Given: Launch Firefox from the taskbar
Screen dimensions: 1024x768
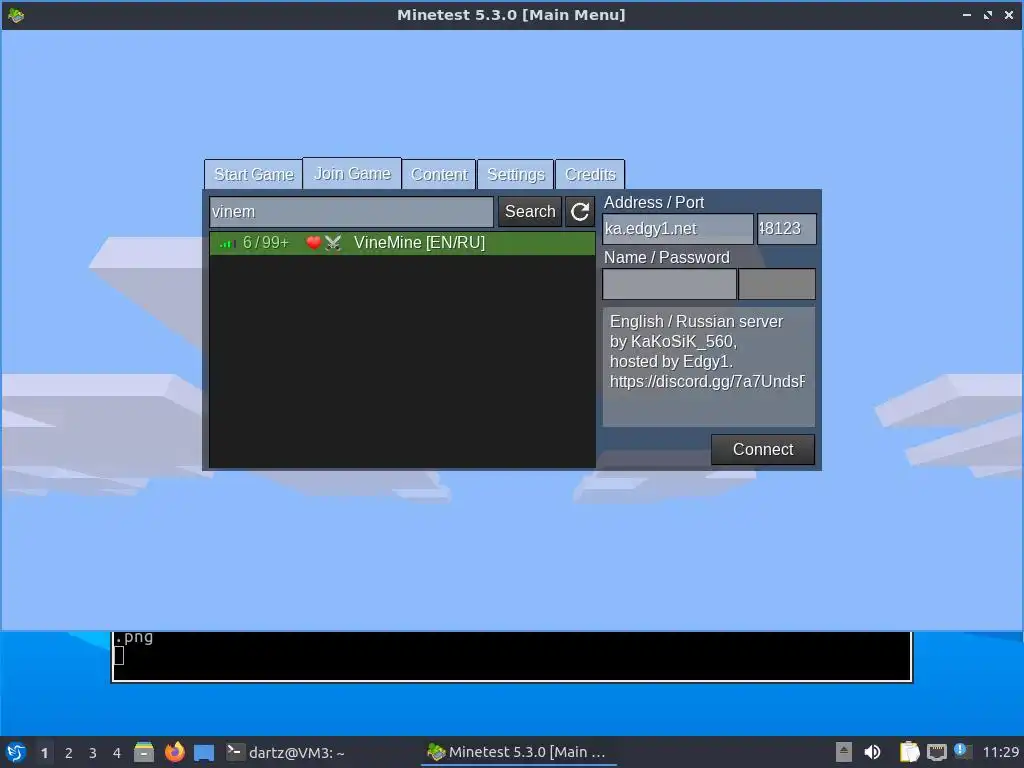Looking at the screenshot, I should (x=174, y=752).
